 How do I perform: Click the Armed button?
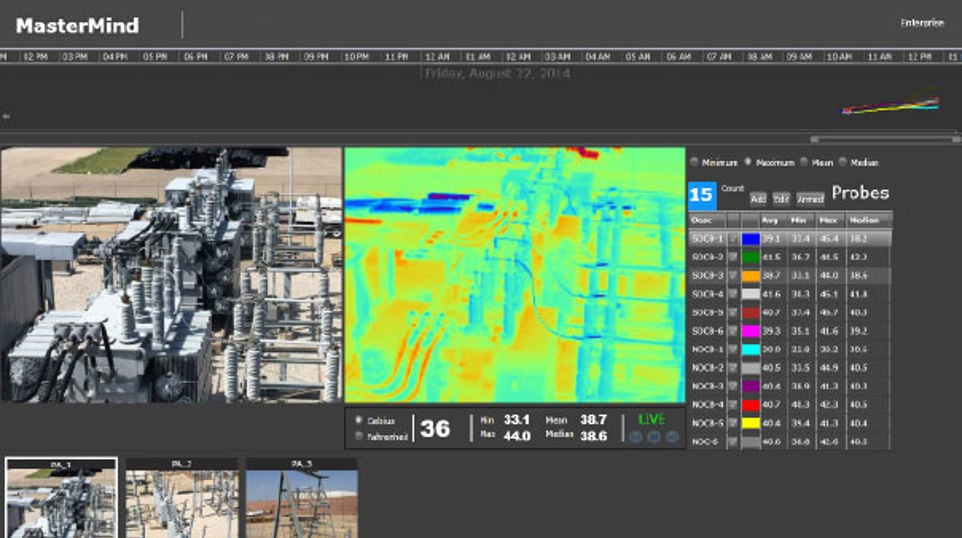click(810, 199)
